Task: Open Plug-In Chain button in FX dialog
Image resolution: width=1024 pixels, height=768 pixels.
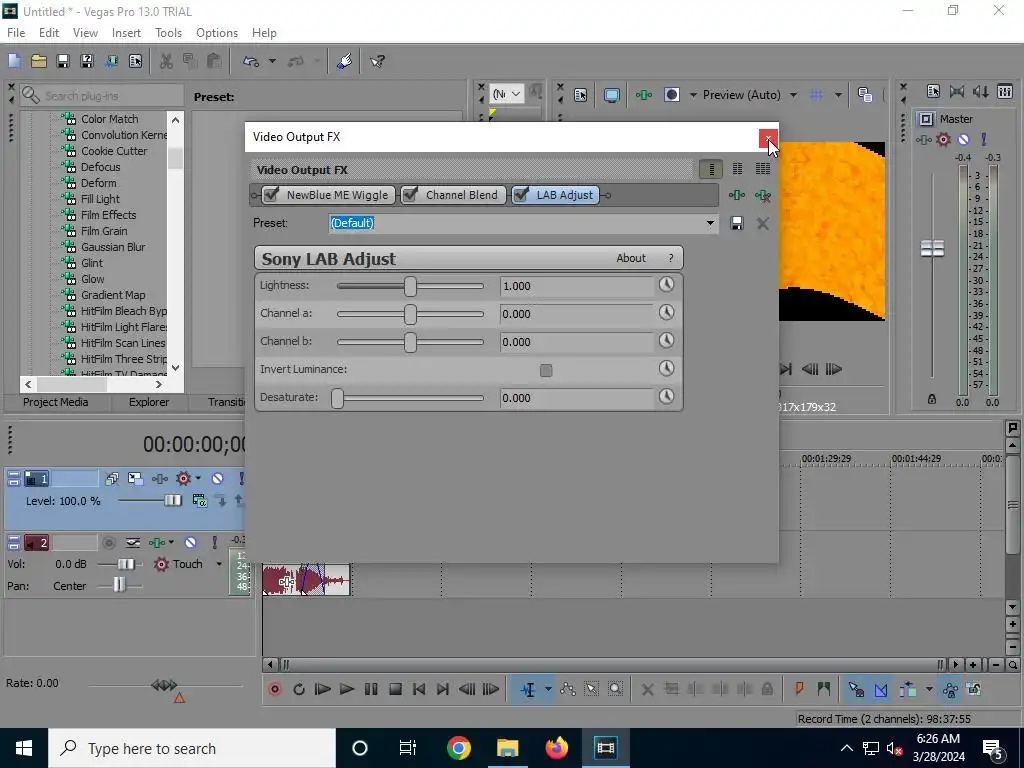Action: tap(737, 195)
